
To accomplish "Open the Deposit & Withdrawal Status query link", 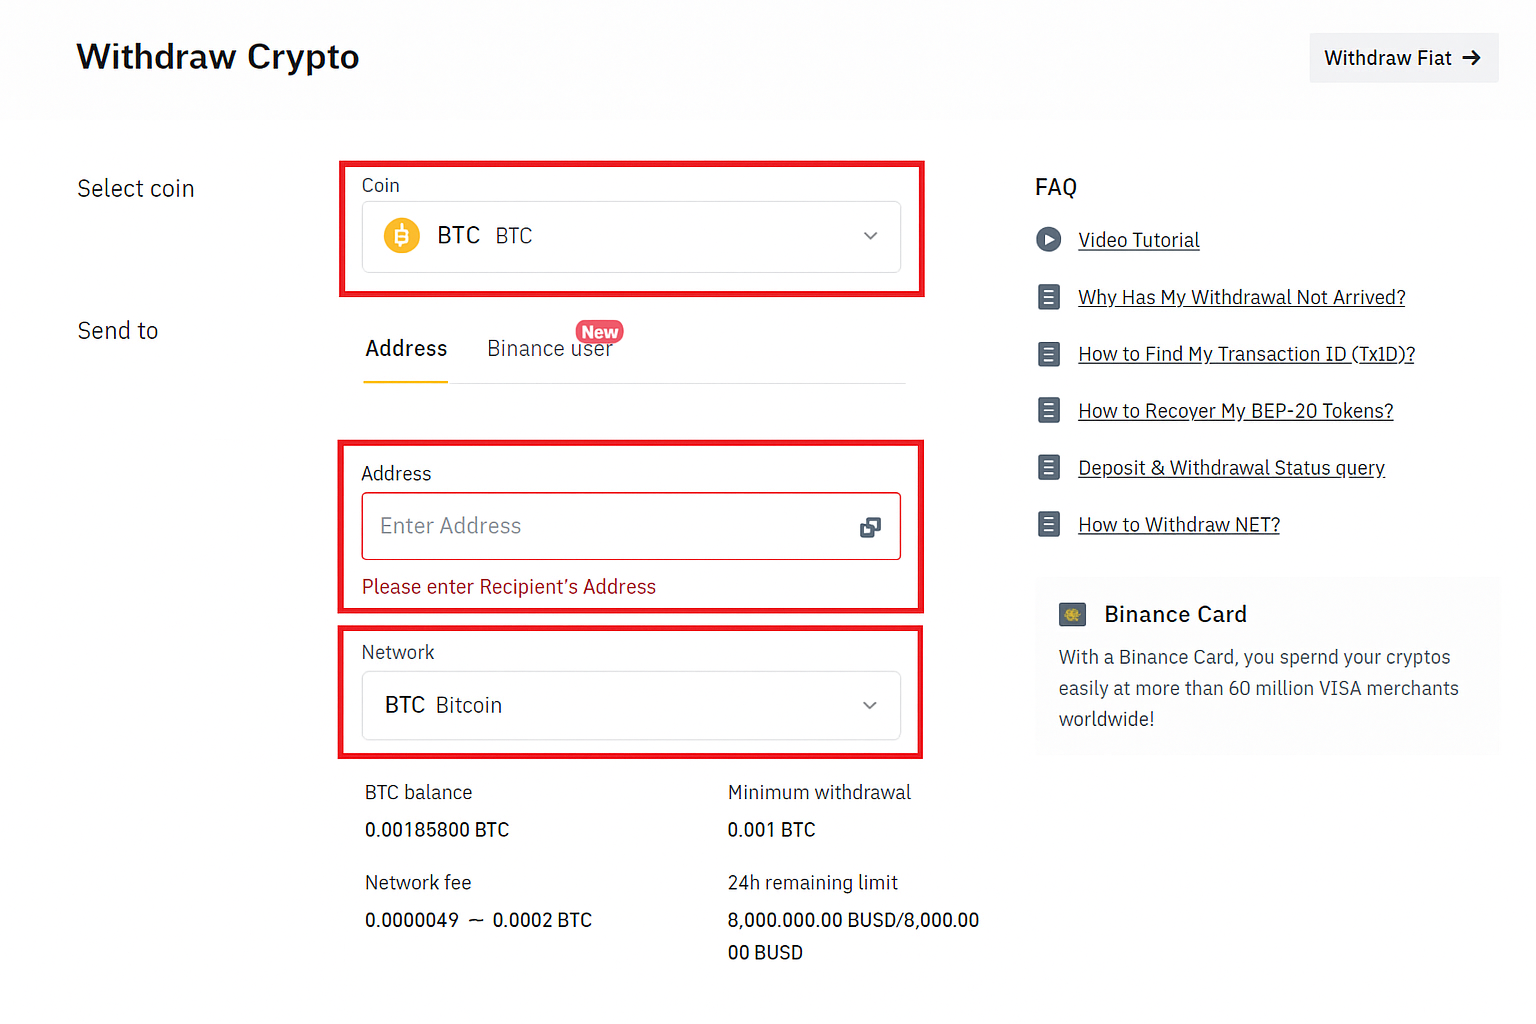I will [x=1231, y=467].
